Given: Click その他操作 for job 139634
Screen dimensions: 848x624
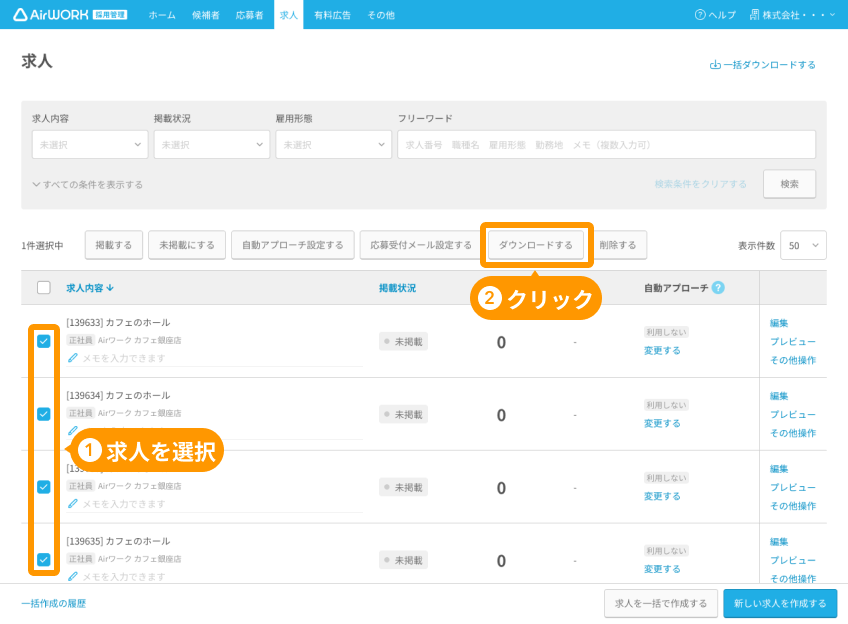Looking at the screenshot, I should click(793, 433).
